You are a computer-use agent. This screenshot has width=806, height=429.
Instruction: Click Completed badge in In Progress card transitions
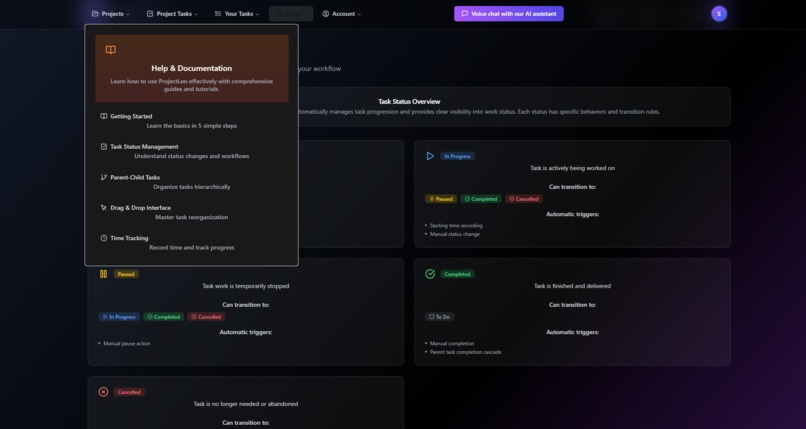(481, 199)
